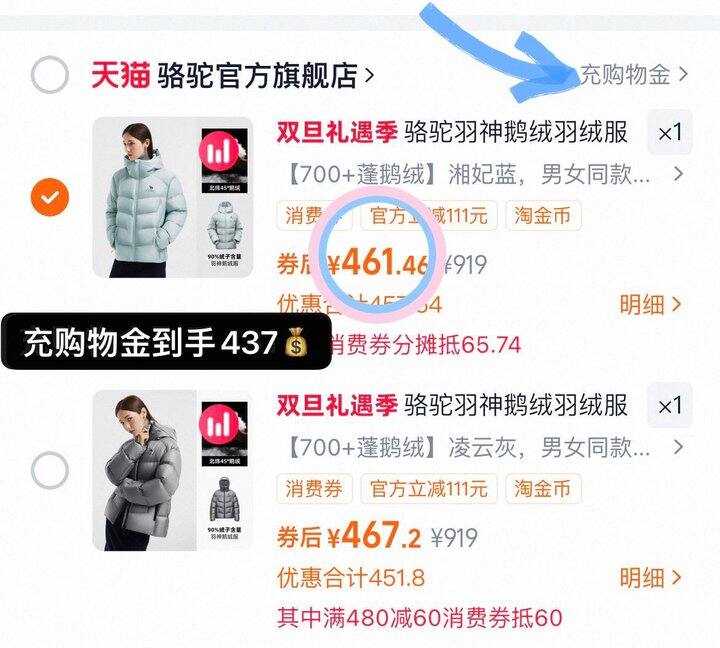Open 明细 for the 凌云灰 jacket
The height and width of the screenshot is (648, 720).
pyautogui.click(x=650, y=578)
